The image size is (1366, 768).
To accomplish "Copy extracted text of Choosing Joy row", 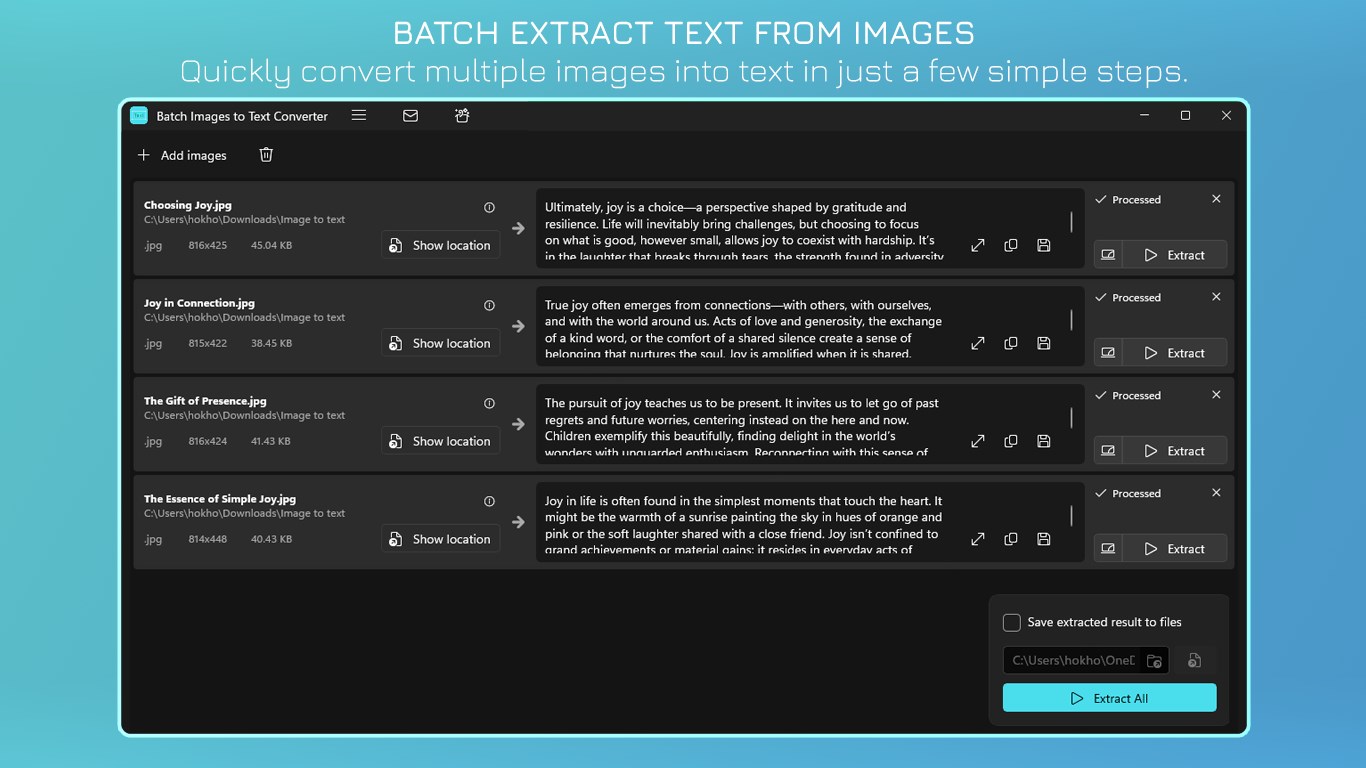I will click(1011, 245).
